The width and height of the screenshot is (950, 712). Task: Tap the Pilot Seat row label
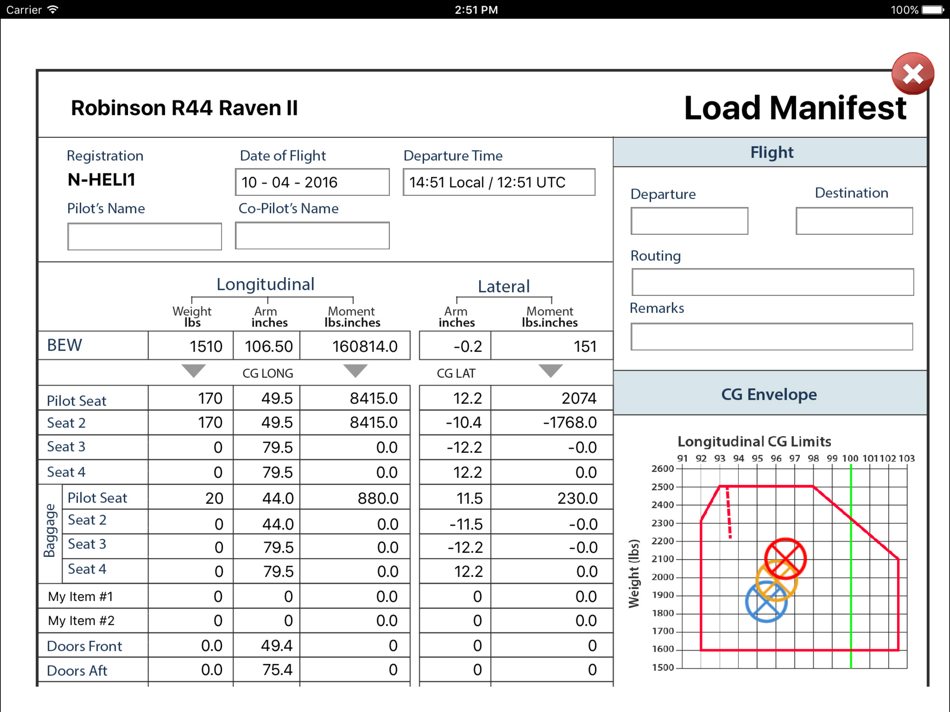pos(76,401)
